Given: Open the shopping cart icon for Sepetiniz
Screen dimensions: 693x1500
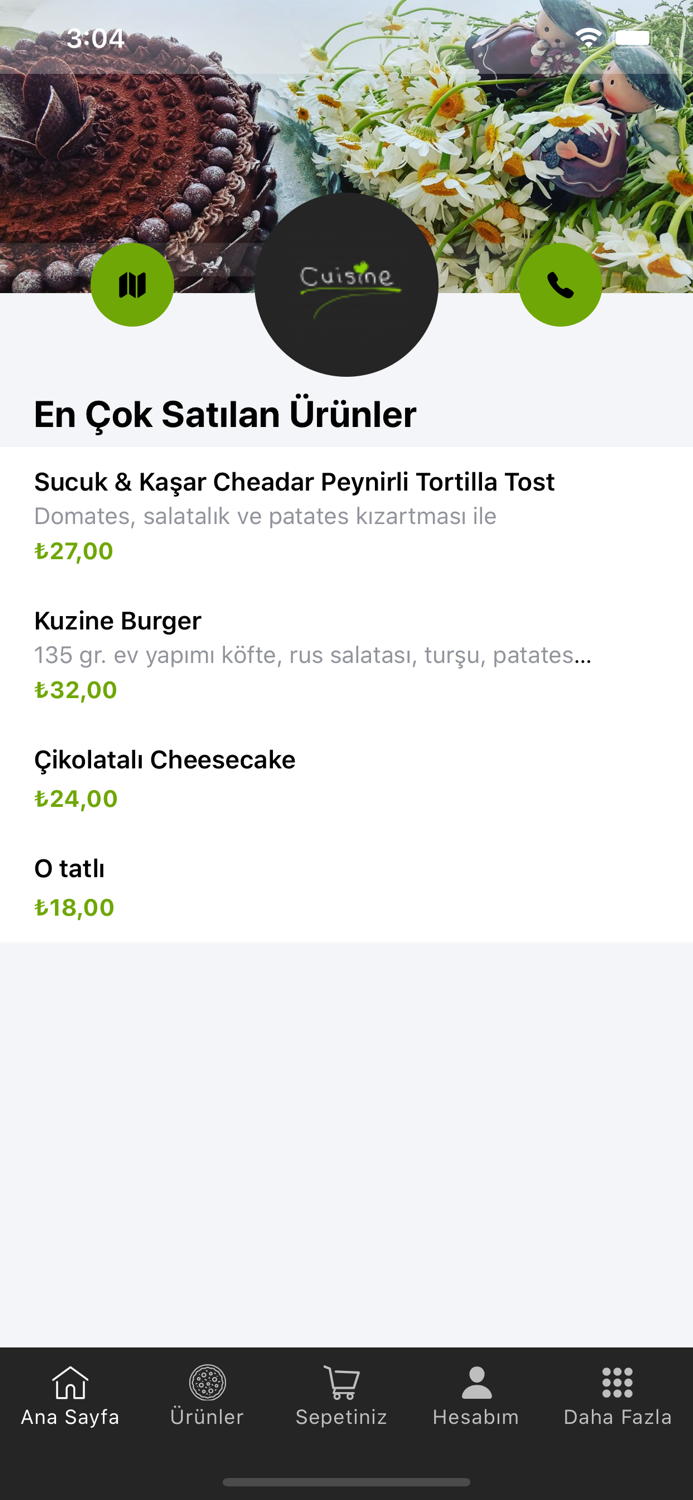Looking at the screenshot, I should pyautogui.click(x=341, y=1381).
